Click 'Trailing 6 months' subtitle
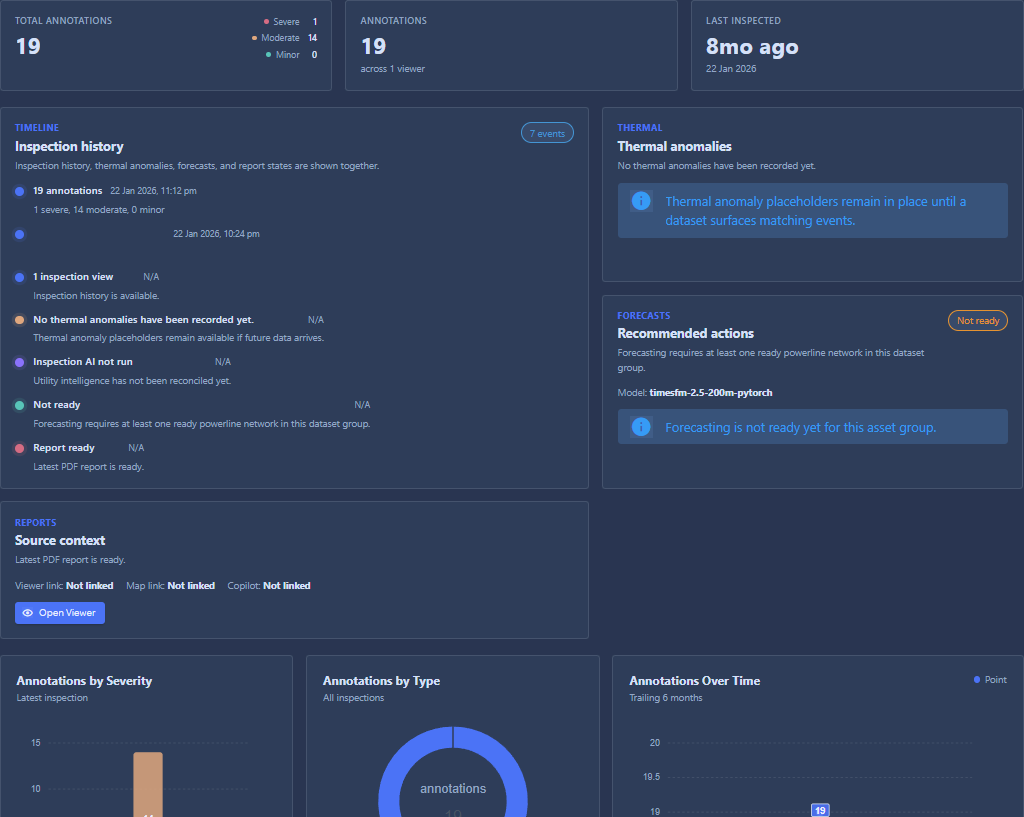 click(x=666, y=697)
